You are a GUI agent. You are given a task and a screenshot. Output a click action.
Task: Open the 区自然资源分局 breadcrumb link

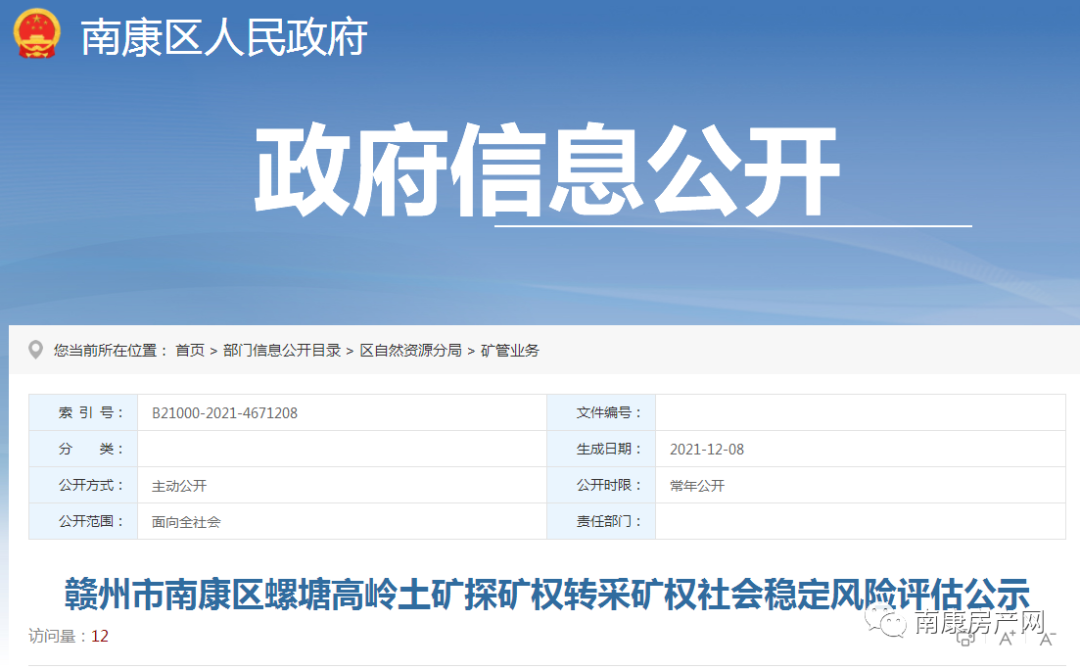click(x=409, y=350)
